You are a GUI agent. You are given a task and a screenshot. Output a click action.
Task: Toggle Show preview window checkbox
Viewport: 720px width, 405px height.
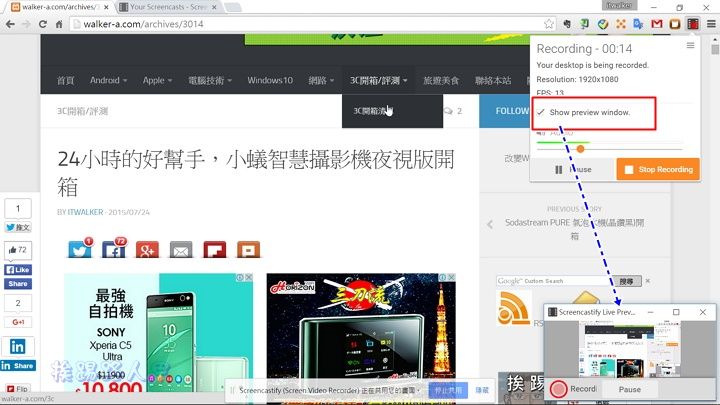[x=541, y=112]
